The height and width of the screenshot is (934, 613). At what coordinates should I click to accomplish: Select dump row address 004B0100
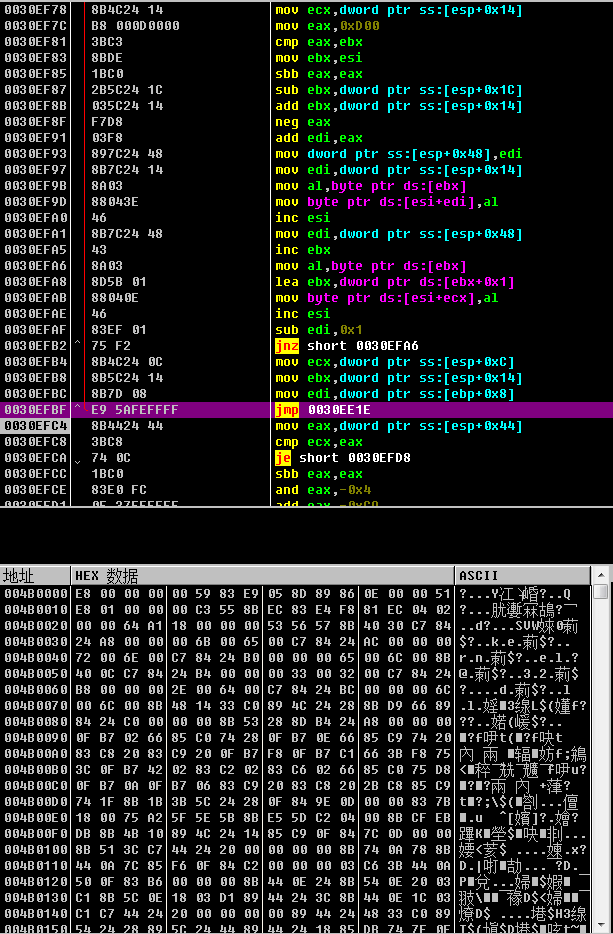click(x=35, y=850)
